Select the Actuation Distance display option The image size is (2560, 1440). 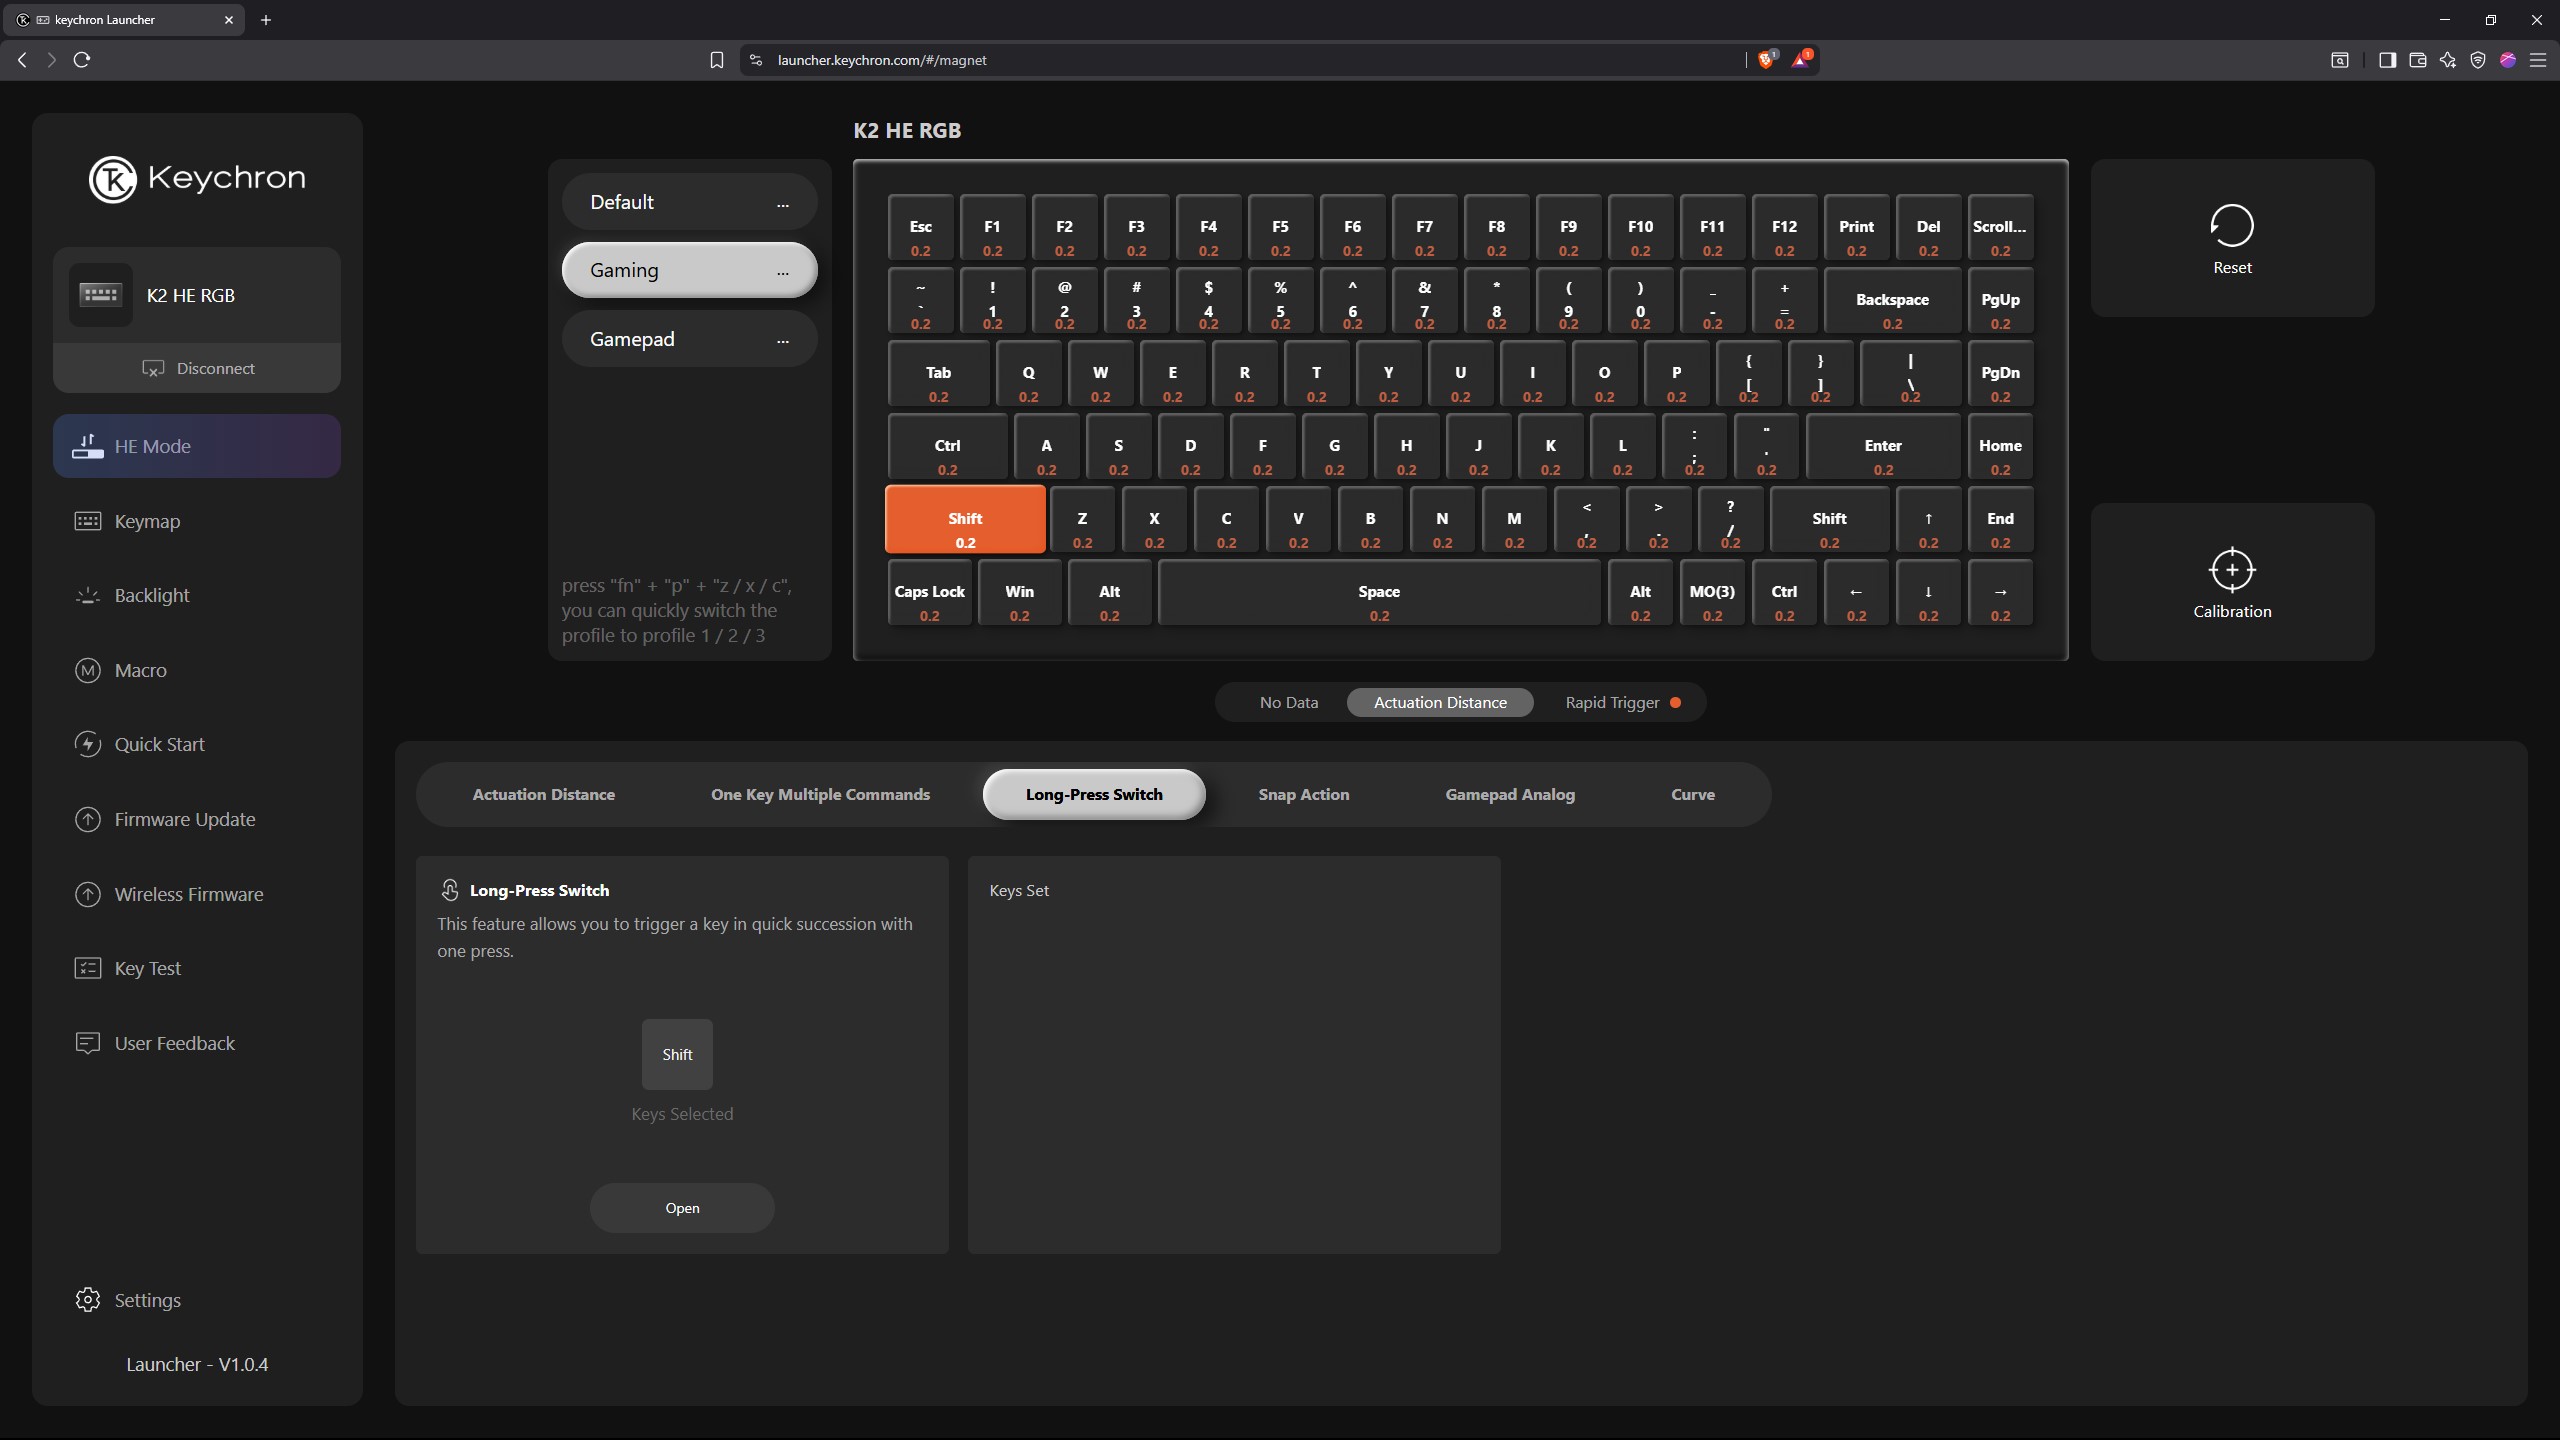[x=1439, y=702]
